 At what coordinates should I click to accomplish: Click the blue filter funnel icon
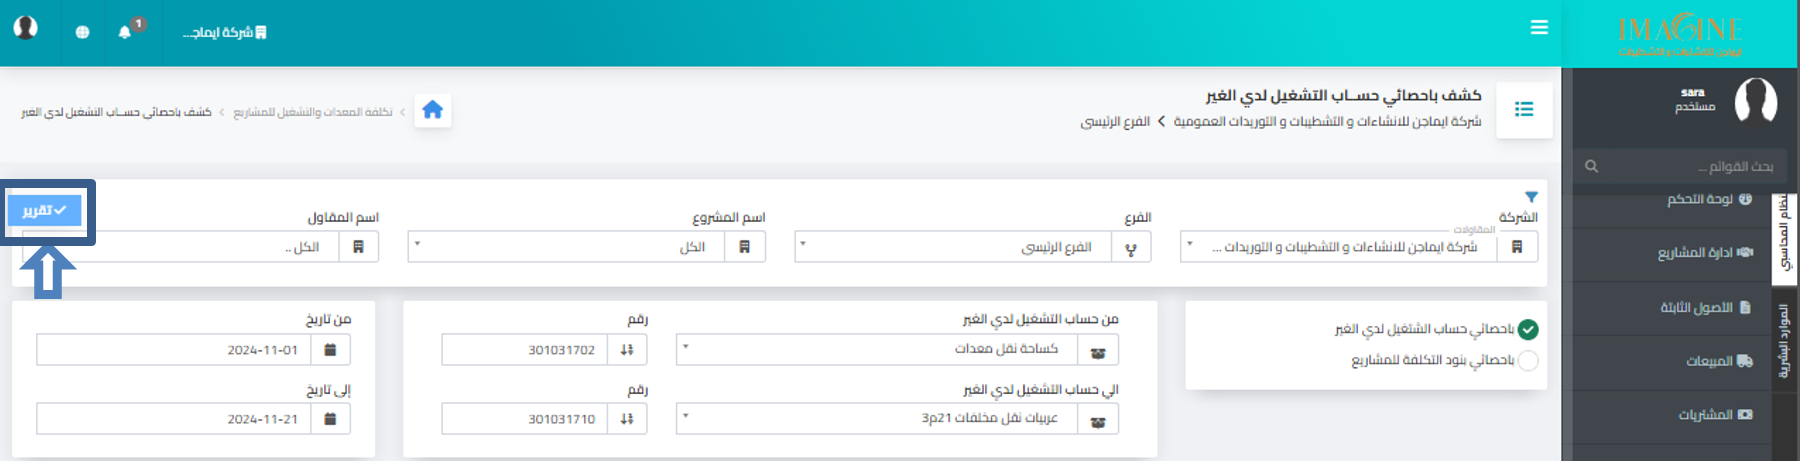coord(1531,197)
